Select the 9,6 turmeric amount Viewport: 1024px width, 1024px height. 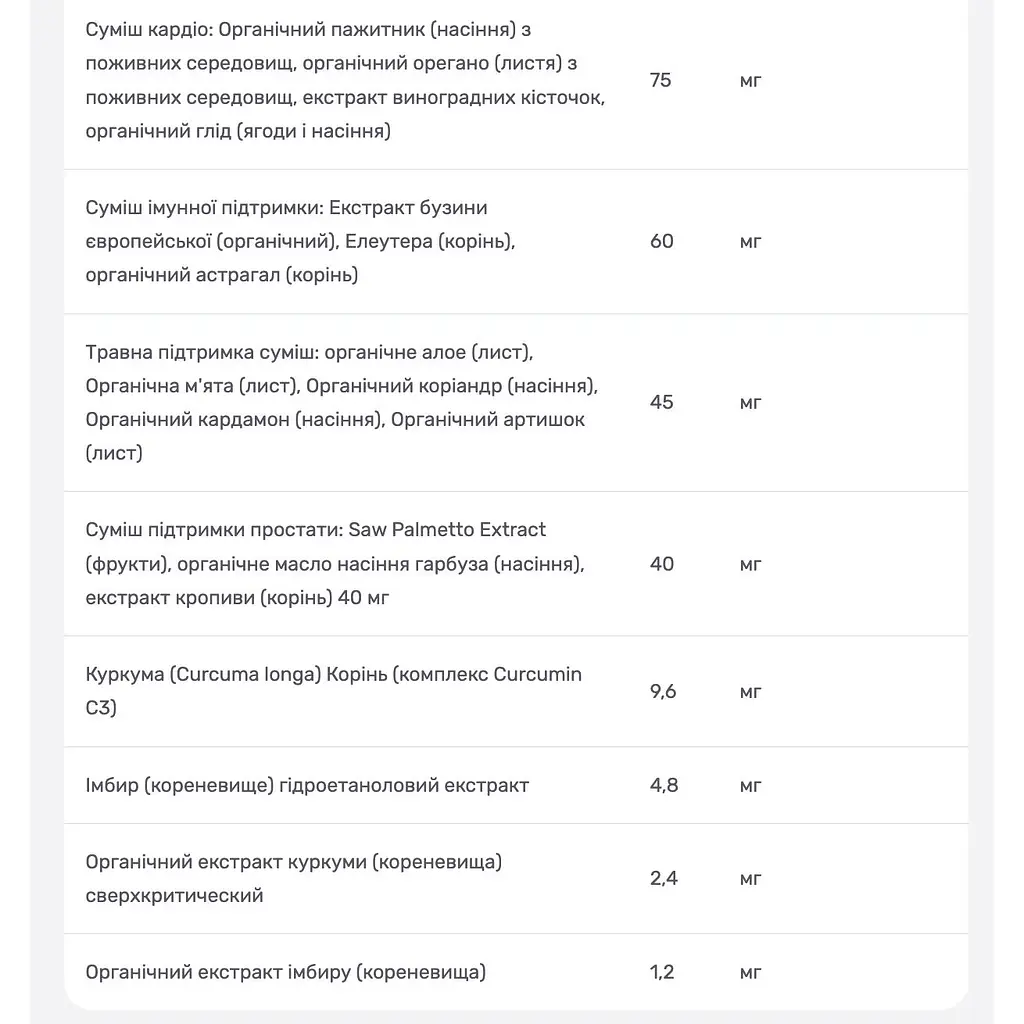tap(663, 691)
